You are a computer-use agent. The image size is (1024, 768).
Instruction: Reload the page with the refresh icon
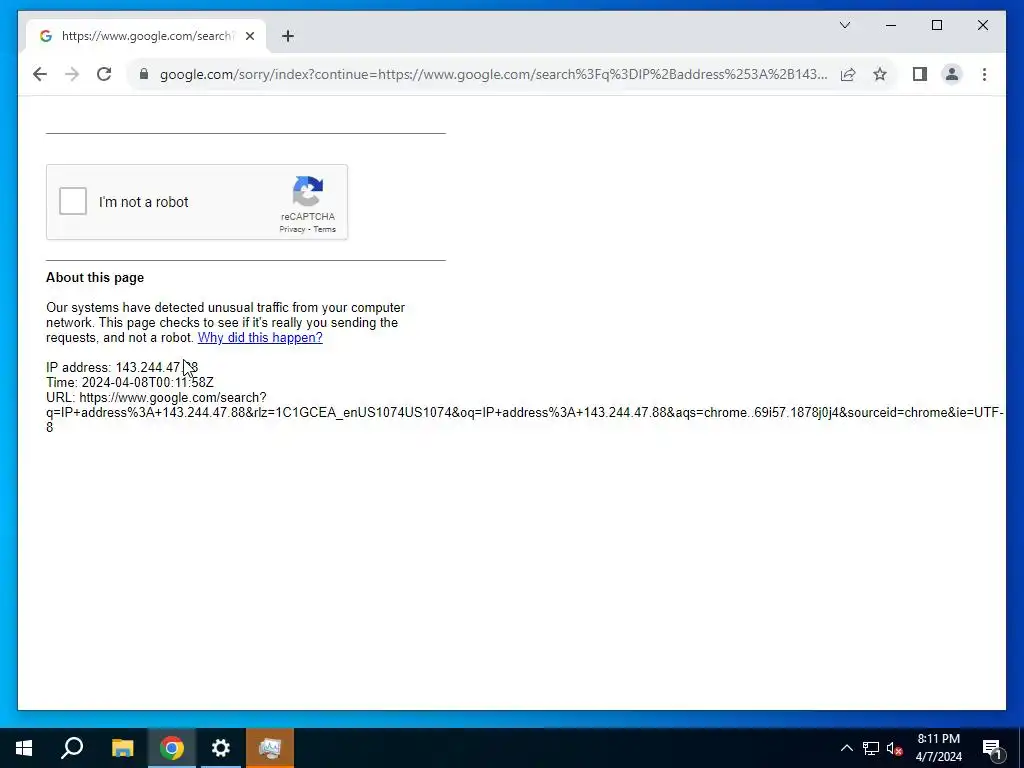point(104,74)
